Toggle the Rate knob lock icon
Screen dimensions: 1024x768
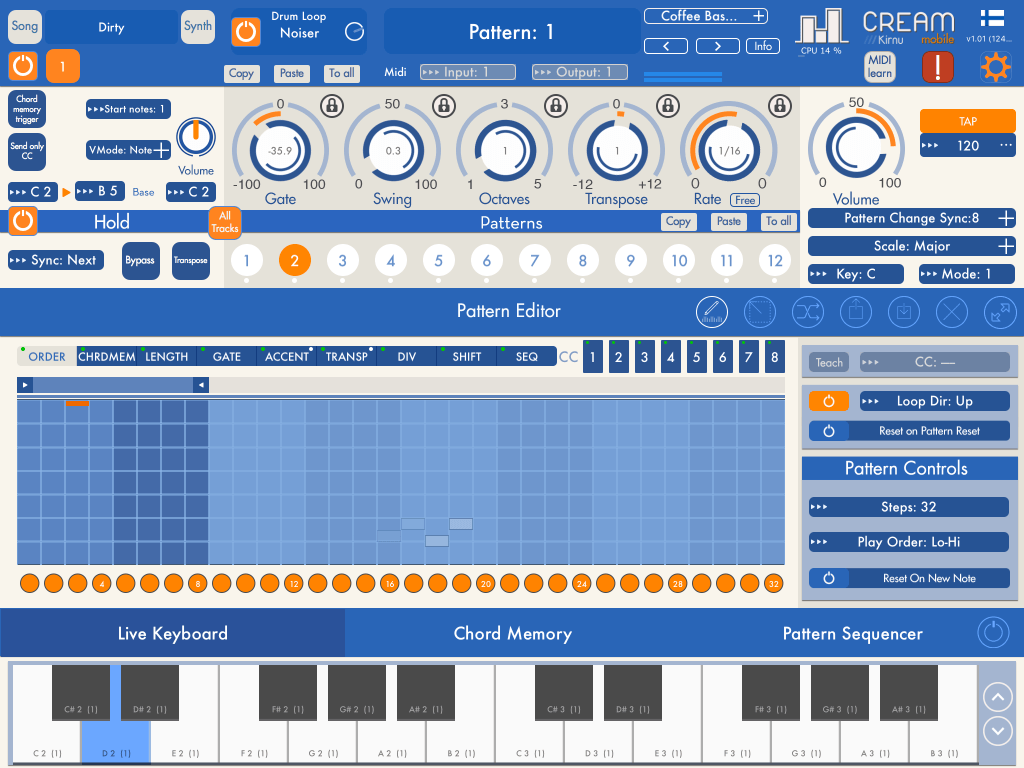(780, 105)
